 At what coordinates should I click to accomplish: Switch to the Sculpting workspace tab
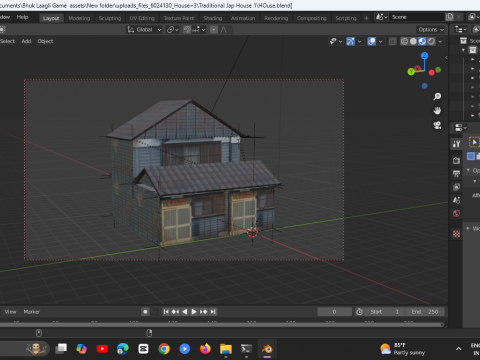110,18
